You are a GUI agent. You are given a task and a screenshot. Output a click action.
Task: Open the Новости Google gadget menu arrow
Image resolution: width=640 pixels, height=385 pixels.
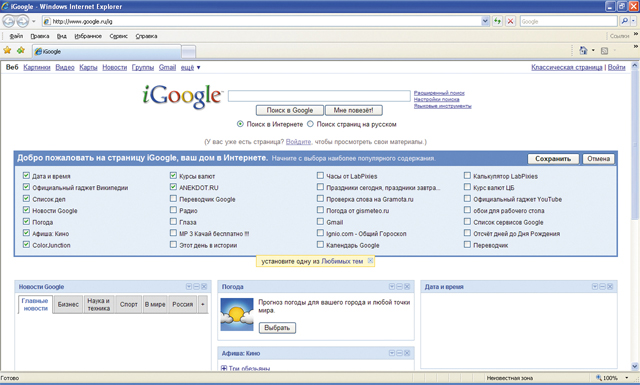189,287
